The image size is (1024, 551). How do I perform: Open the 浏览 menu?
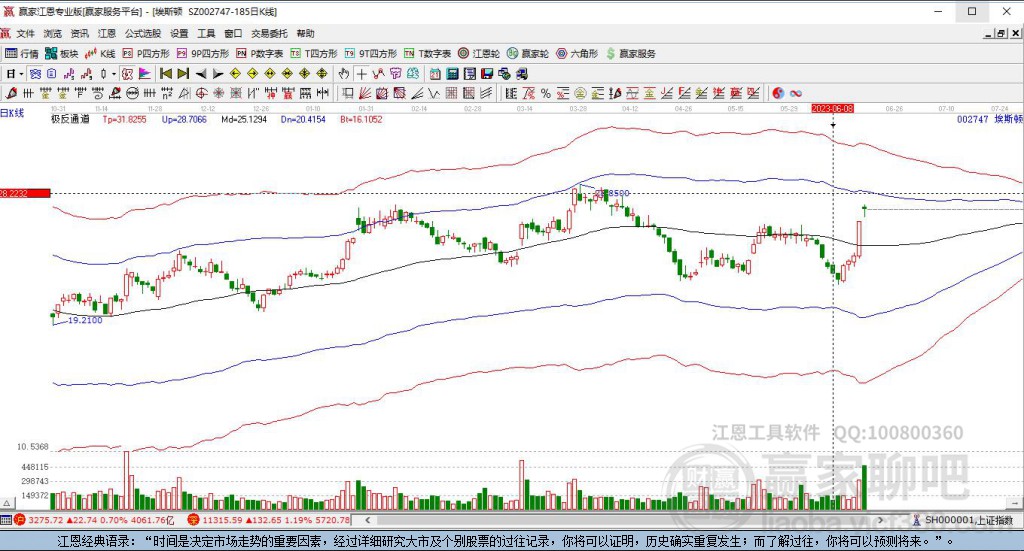pyautogui.click(x=52, y=33)
